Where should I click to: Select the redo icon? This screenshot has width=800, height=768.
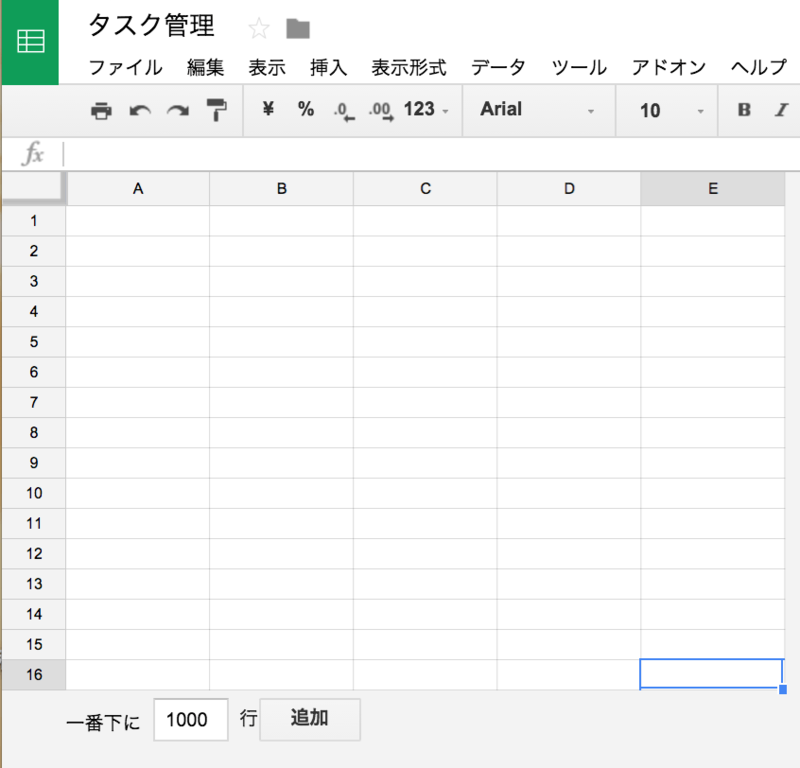coord(177,111)
